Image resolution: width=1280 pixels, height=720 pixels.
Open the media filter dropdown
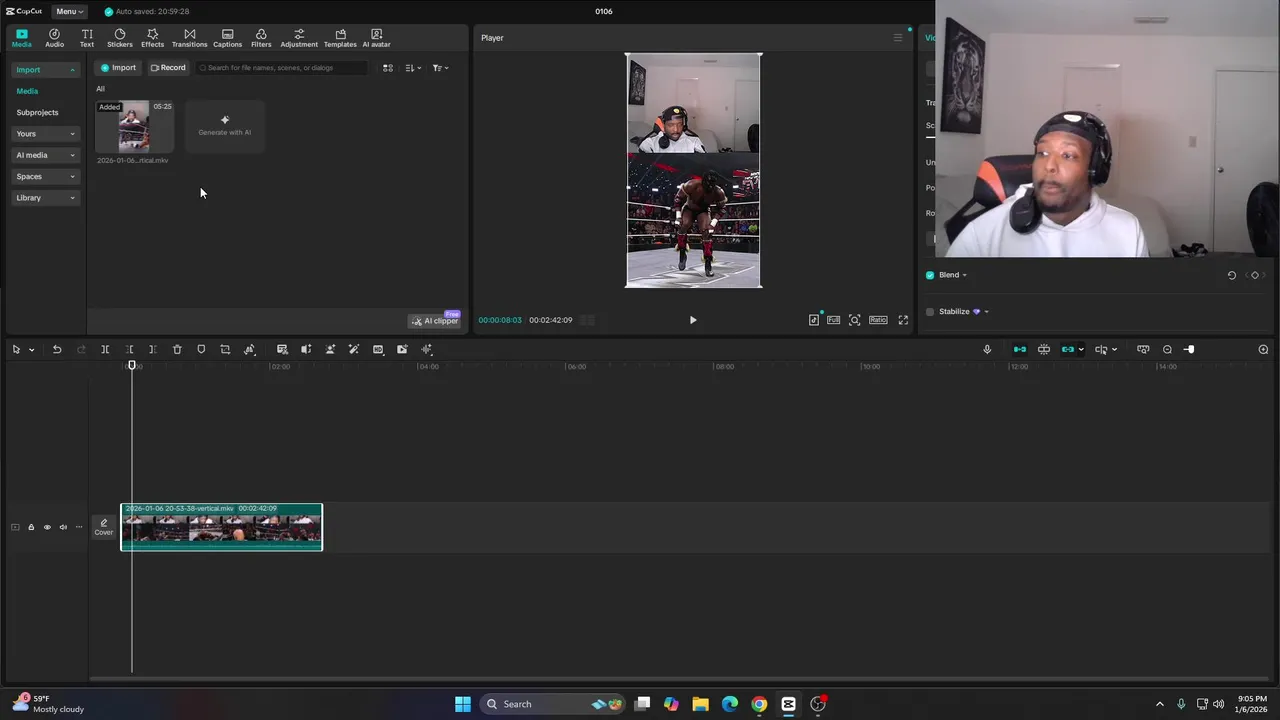[x=440, y=68]
